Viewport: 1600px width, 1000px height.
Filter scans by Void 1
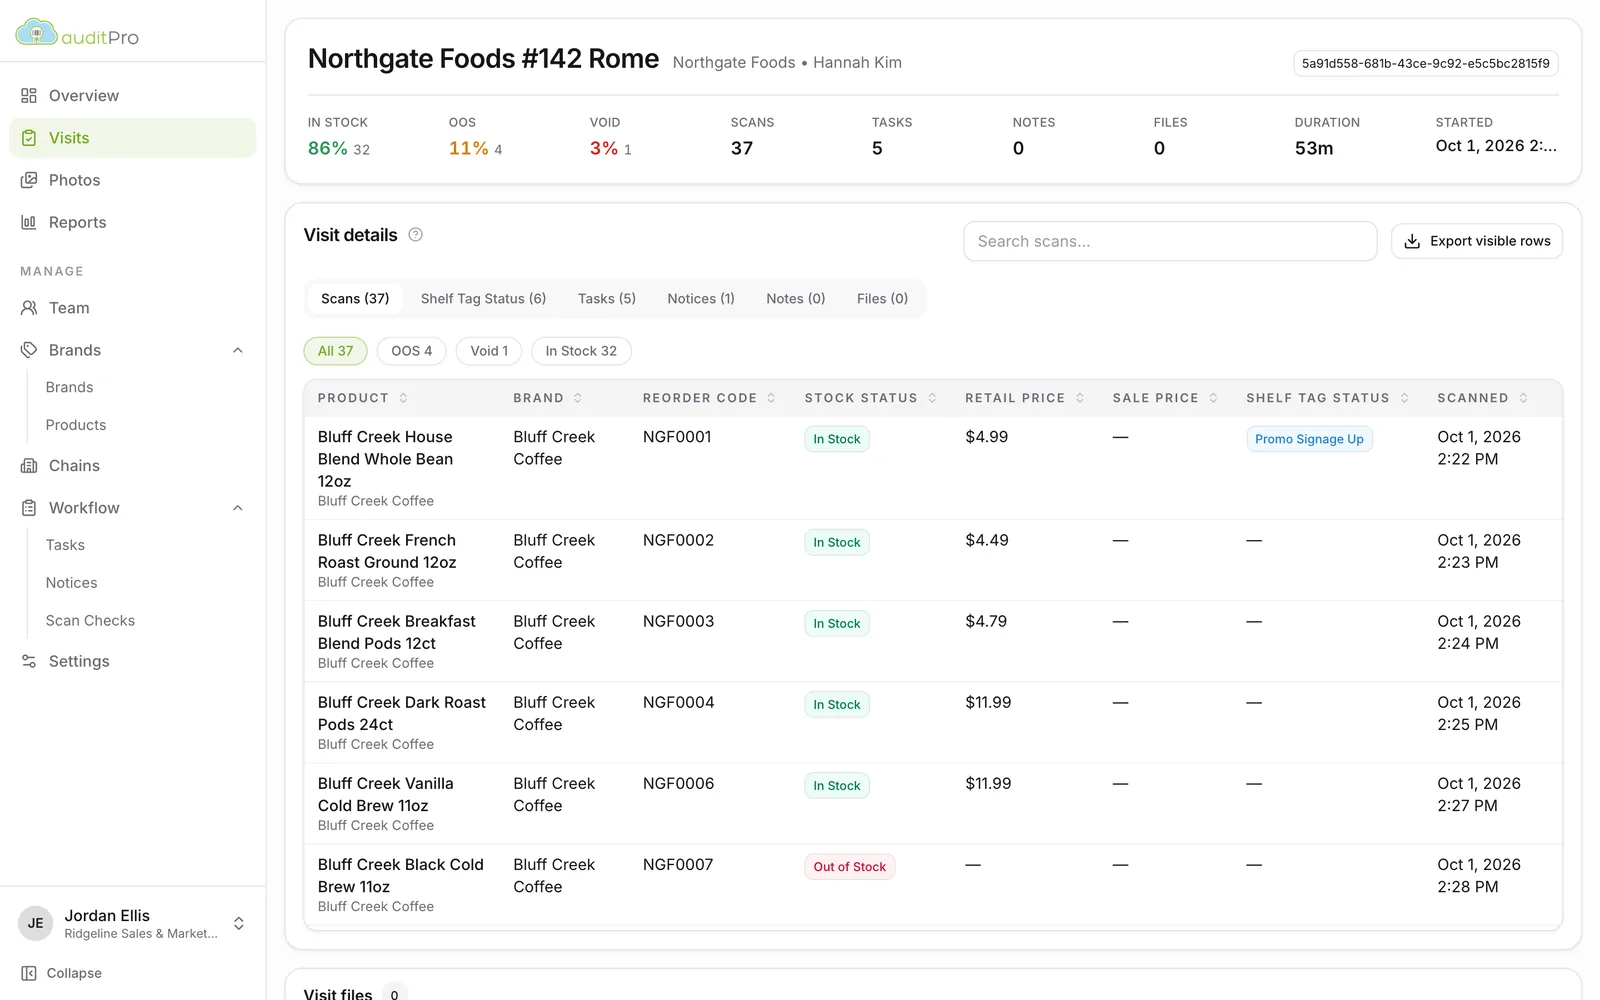point(489,351)
